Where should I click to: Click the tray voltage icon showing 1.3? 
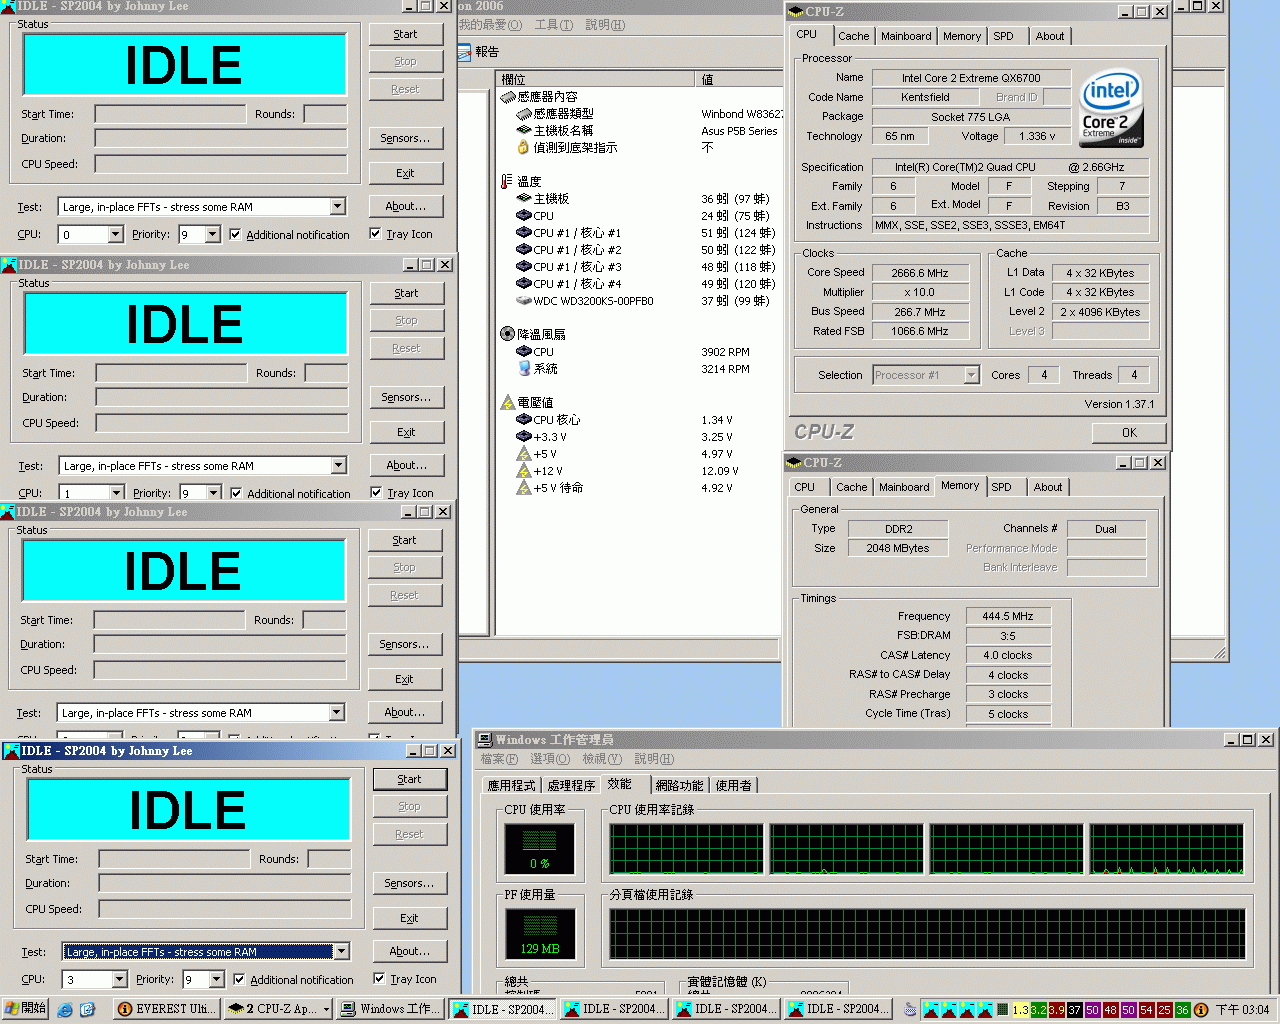click(1020, 1010)
